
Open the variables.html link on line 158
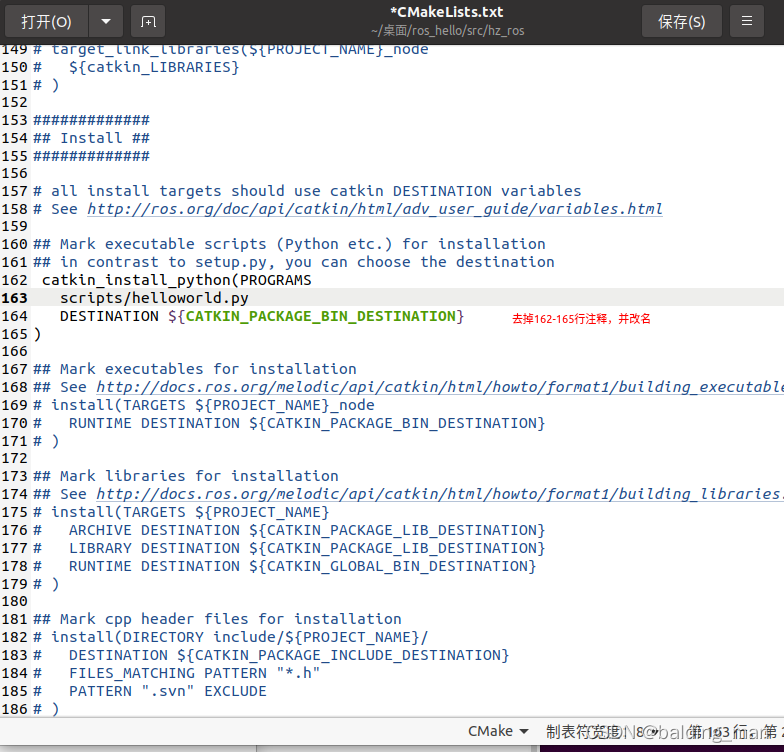[x=374, y=208]
